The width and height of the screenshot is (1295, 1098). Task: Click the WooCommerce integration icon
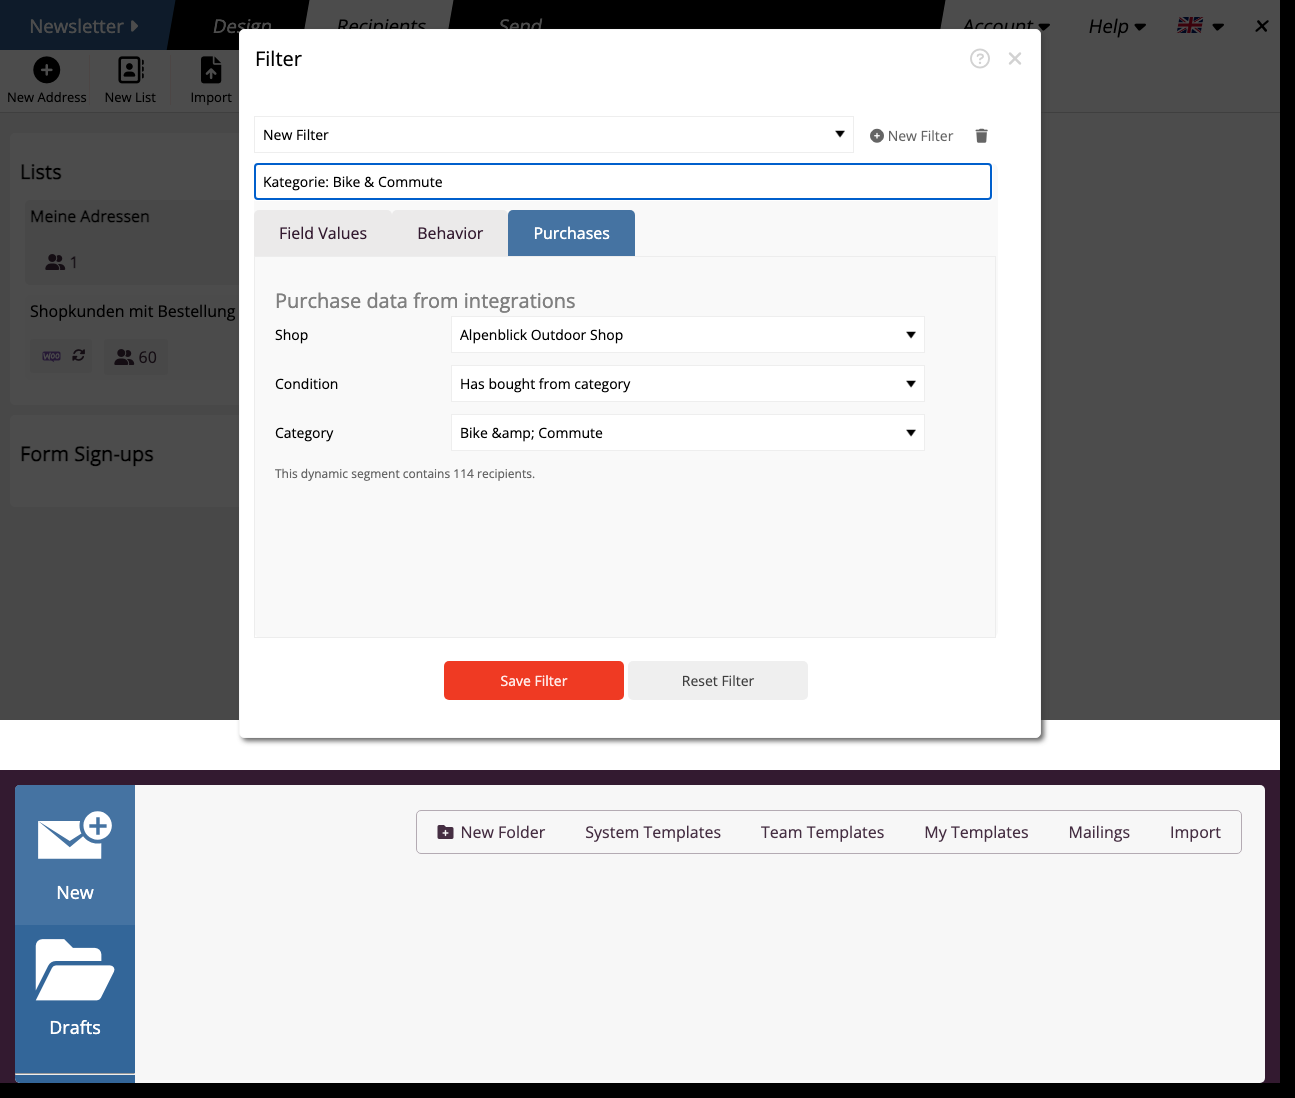point(52,356)
